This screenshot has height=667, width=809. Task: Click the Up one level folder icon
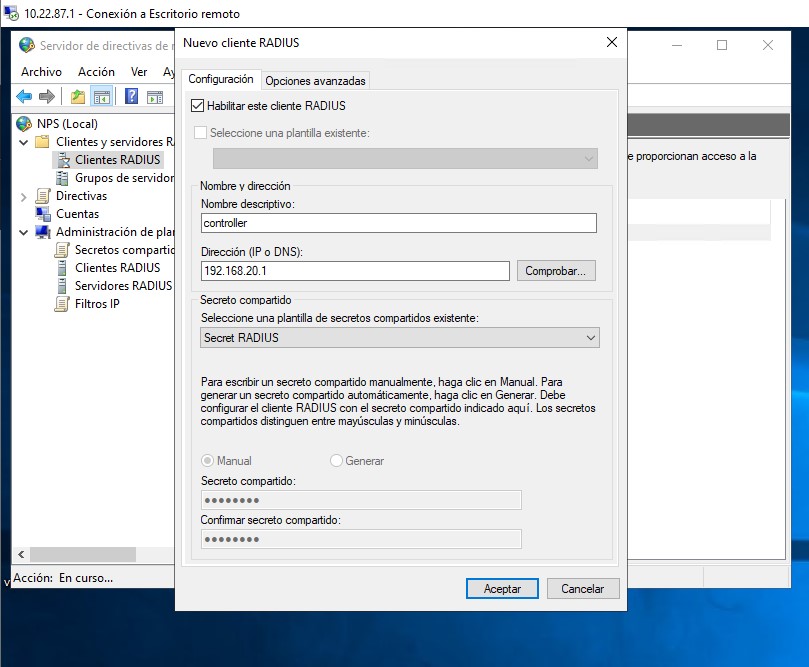[78, 96]
